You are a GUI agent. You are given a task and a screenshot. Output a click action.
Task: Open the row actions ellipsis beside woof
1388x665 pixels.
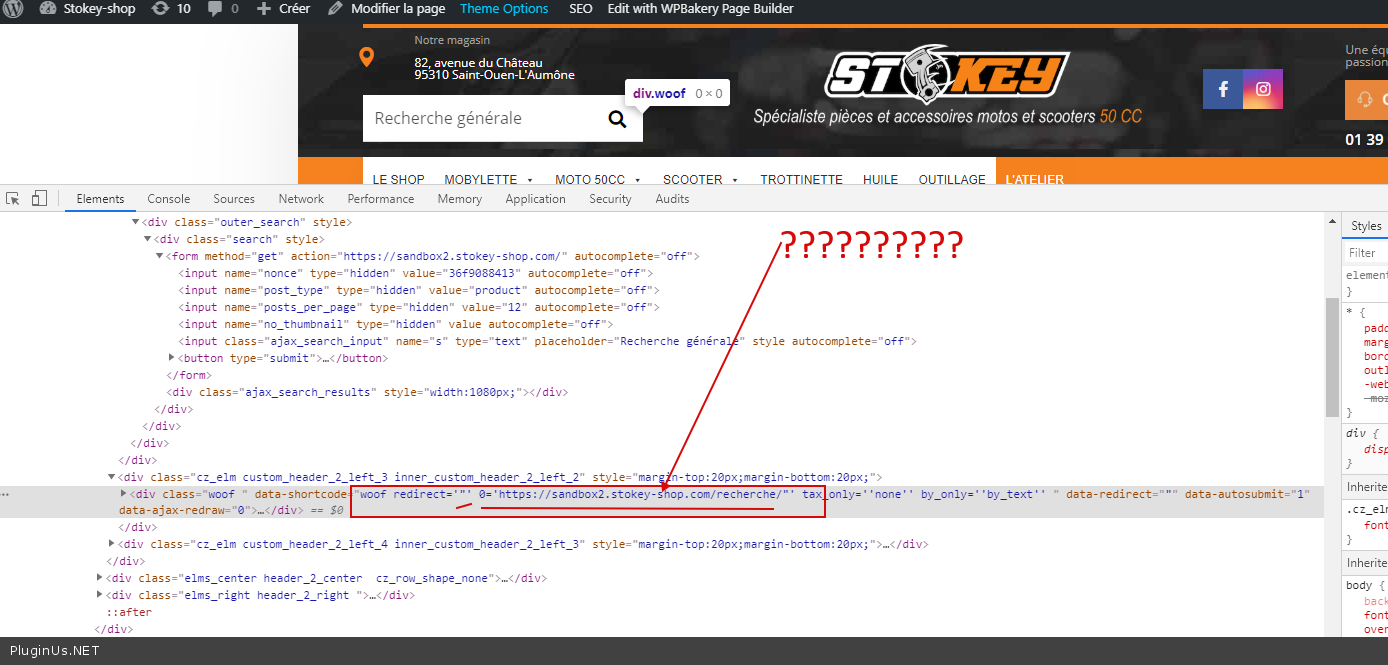click(x=6, y=494)
